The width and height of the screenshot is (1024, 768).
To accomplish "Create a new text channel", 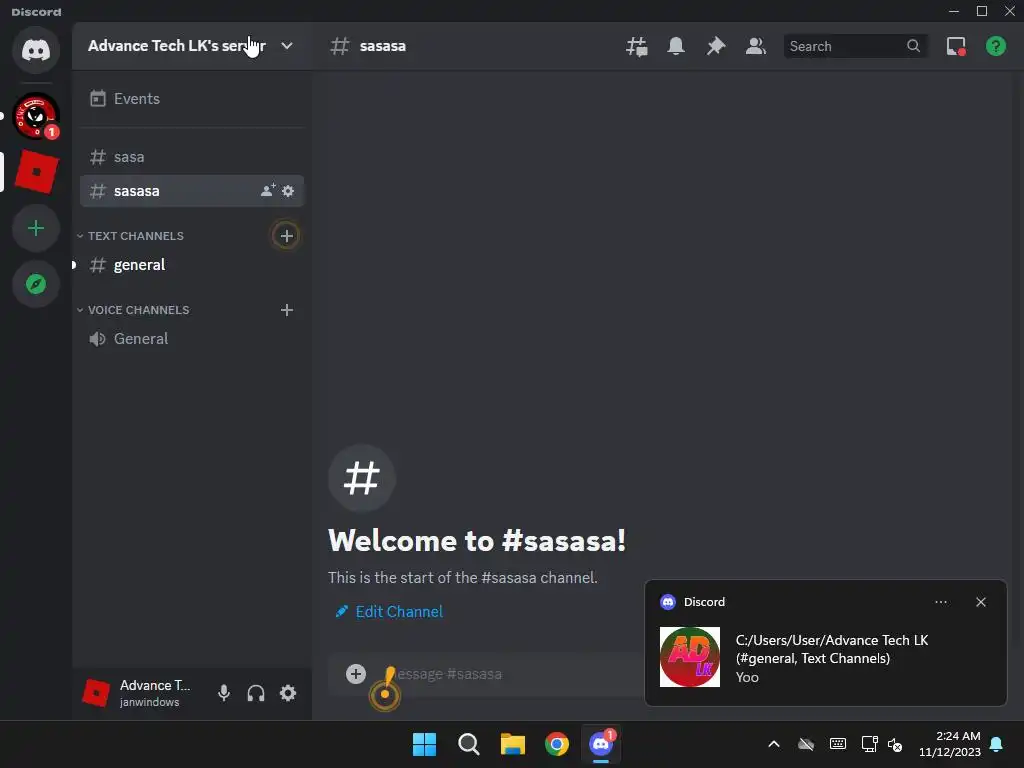I will click(x=287, y=236).
